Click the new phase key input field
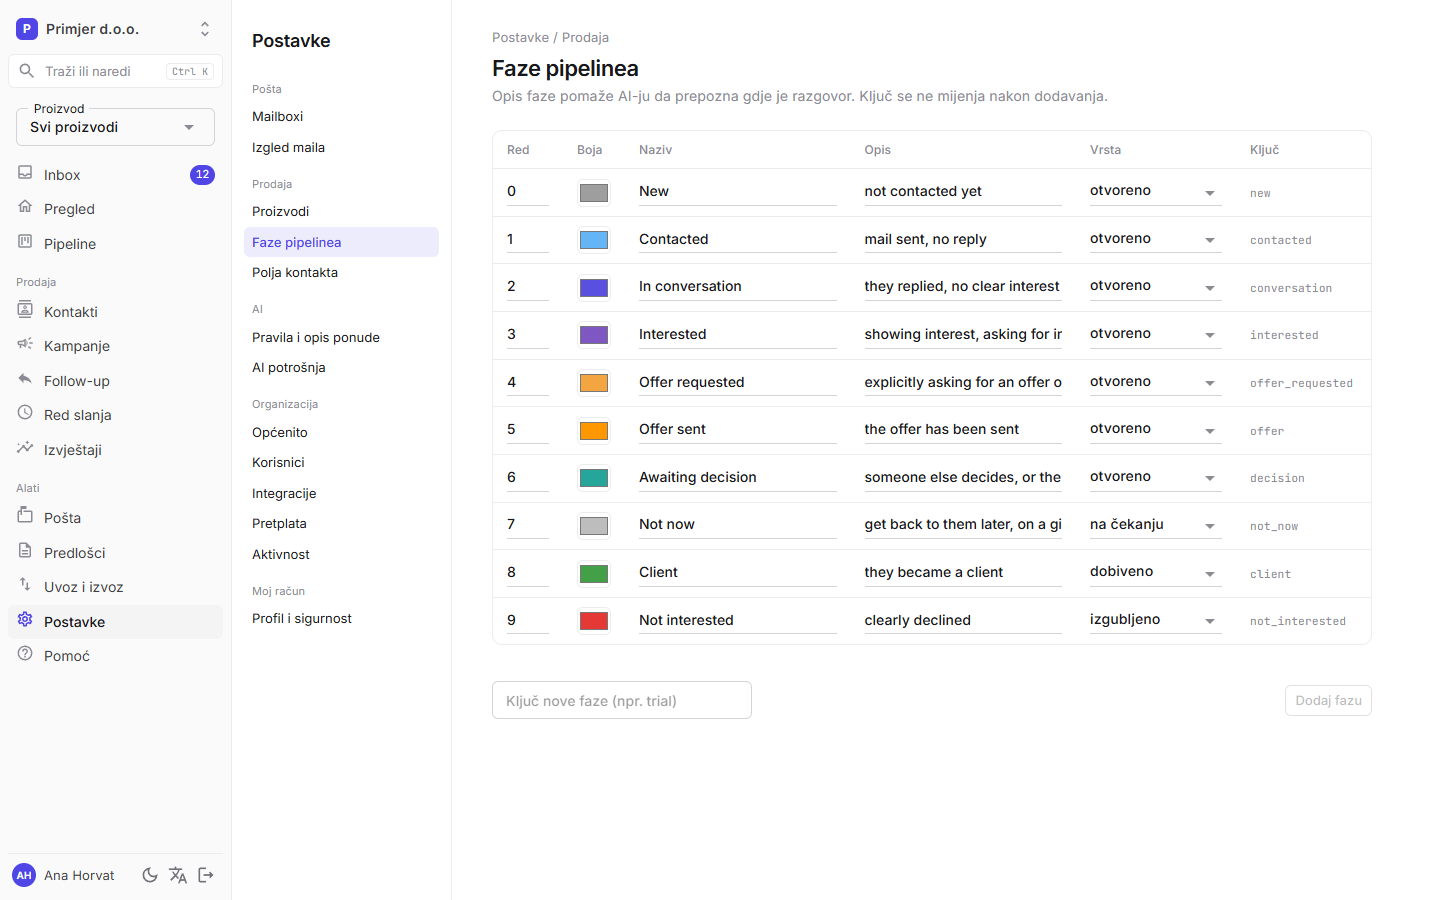Screen dimensions: 1440x900 point(622,700)
